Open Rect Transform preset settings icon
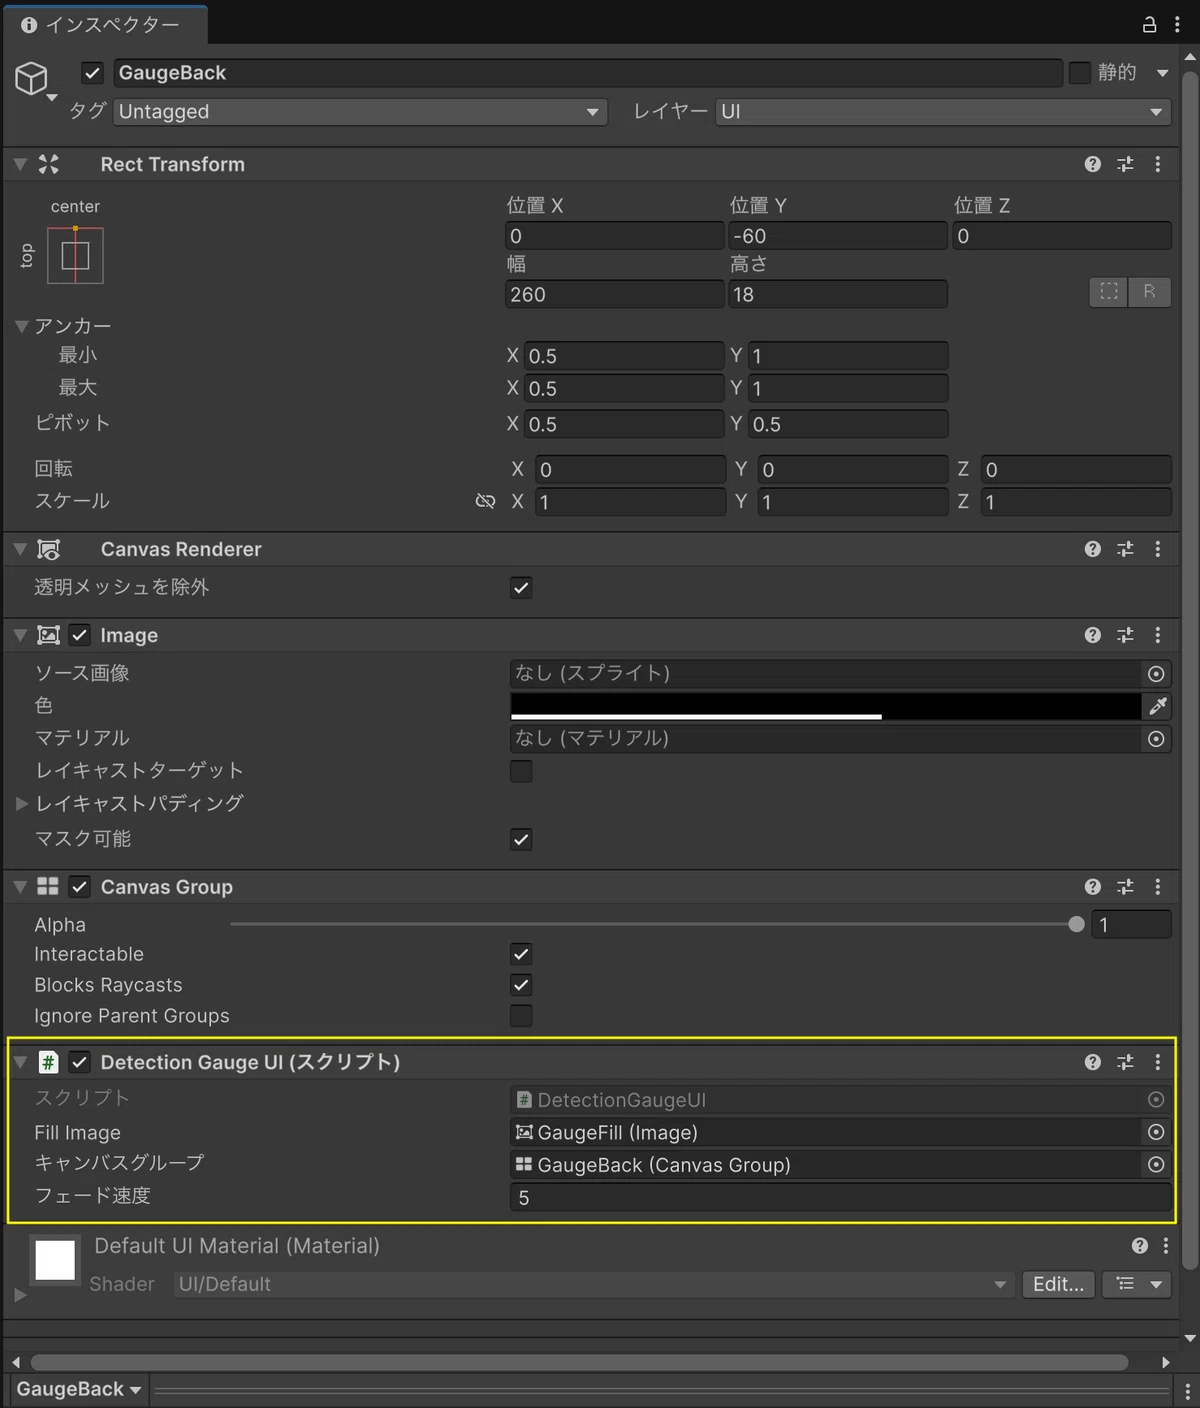The height and width of the screenshot is (1408, 1200). 1125,164
